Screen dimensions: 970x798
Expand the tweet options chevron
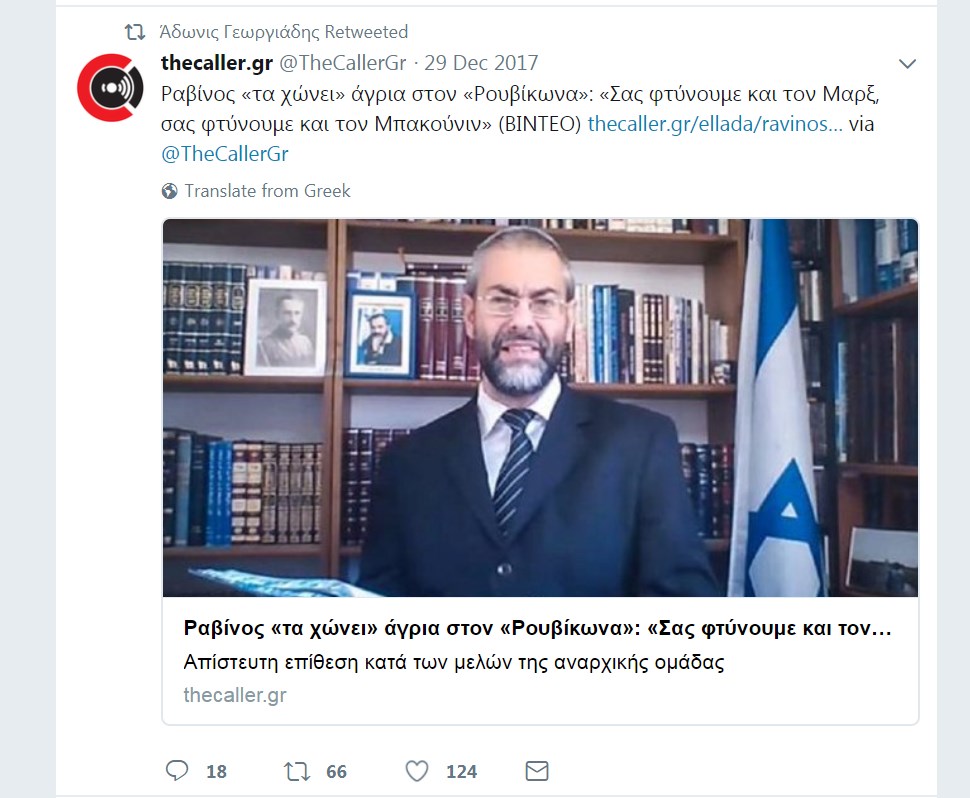(907, 64)
